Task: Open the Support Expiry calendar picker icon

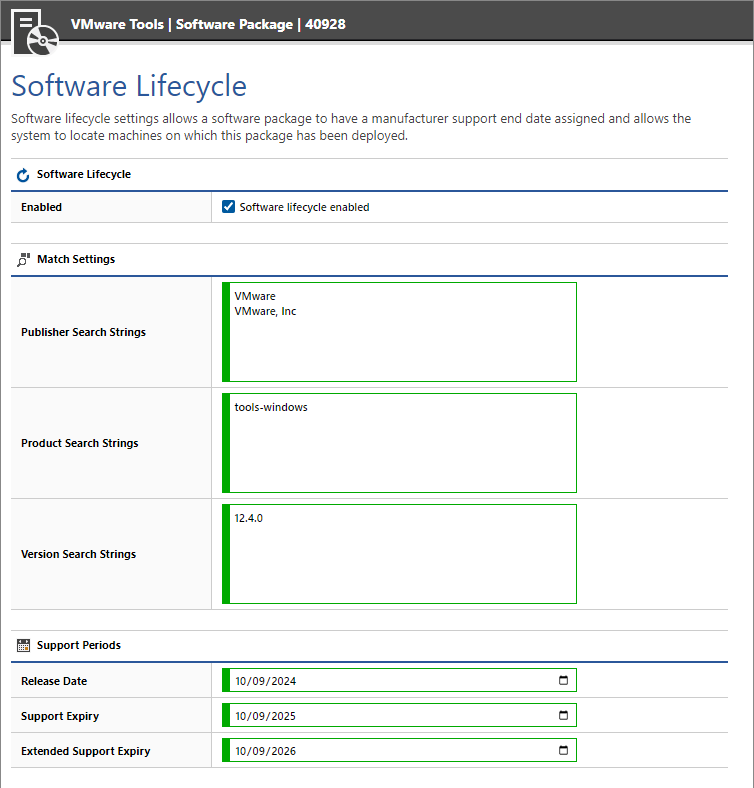Action: click(563, 715)
